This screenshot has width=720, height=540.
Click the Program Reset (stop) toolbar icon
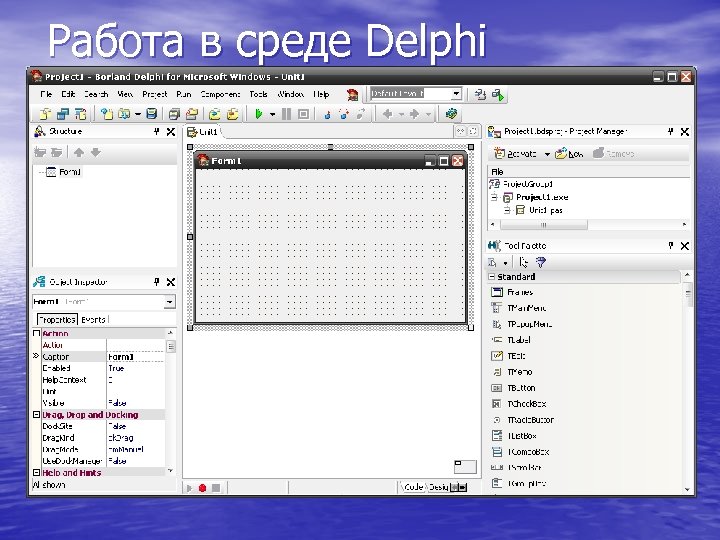(303, 113)
